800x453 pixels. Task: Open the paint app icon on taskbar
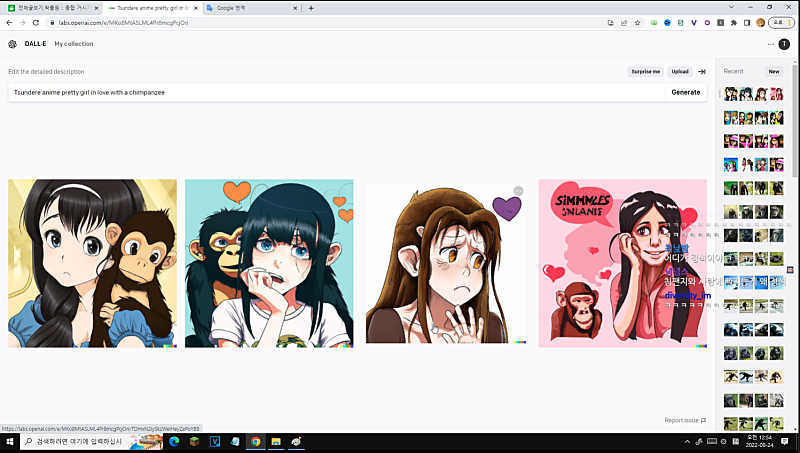(x=296, y=441)
